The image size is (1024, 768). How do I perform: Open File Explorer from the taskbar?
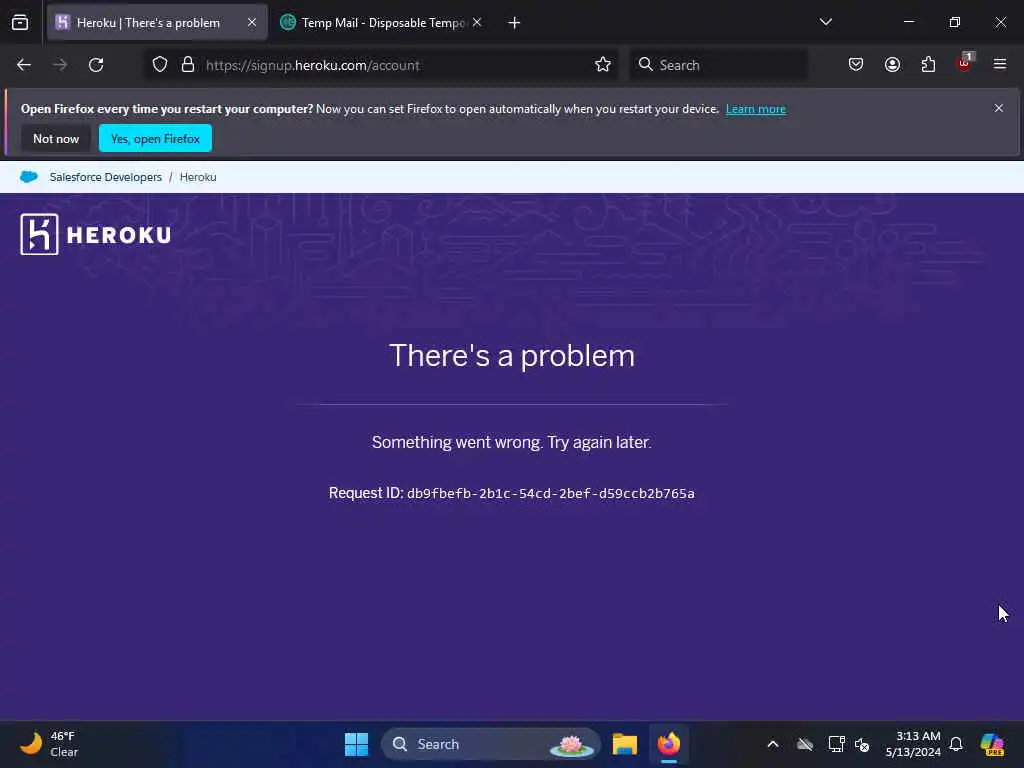pos(625,744)
